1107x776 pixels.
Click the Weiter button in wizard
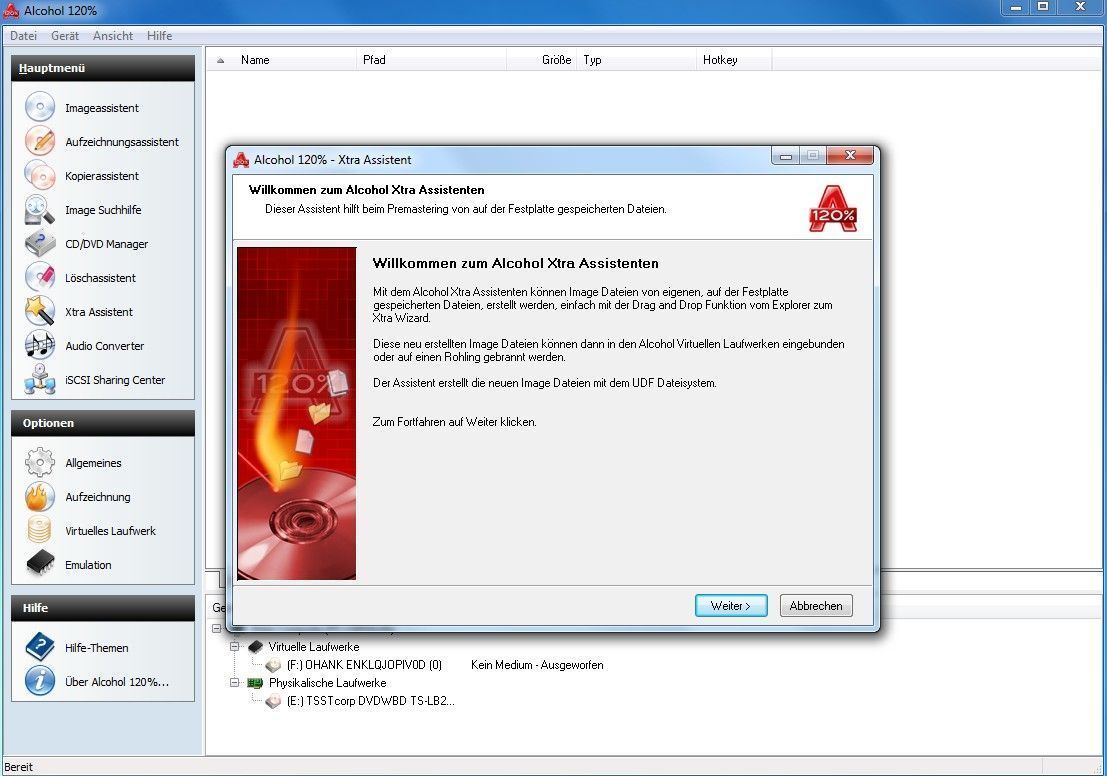coord(731,605)
